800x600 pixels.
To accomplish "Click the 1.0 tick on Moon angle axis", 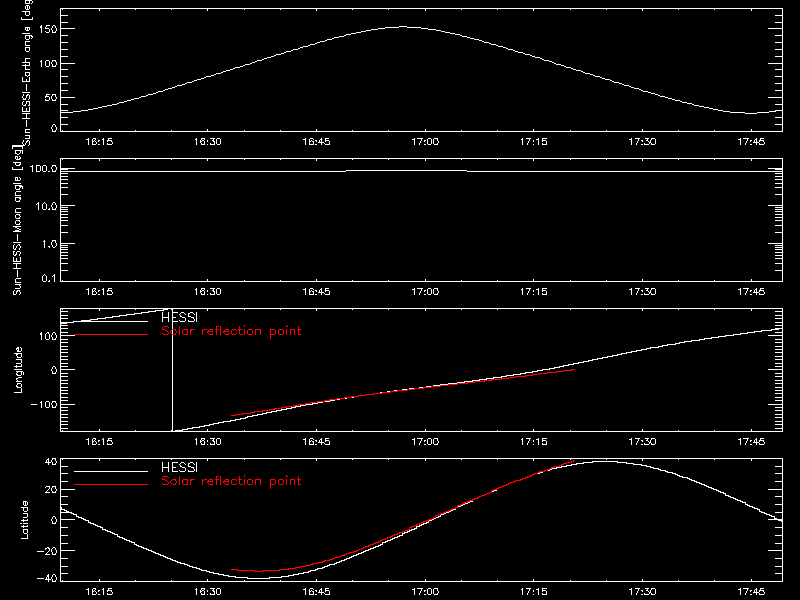I will (48, 244).
